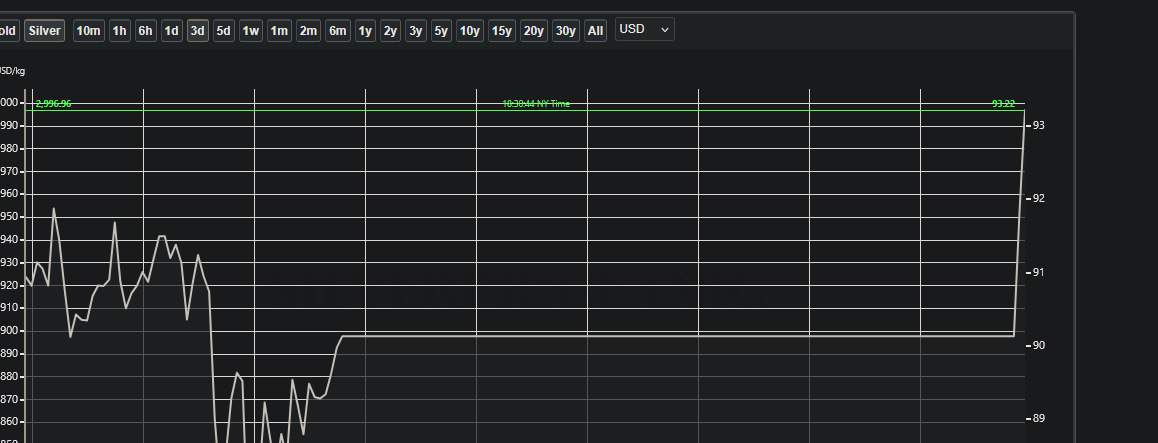Choose the 6m range button
This screenshot has width=1158, height=443.
pyautogui.click(x=338, y=31)
